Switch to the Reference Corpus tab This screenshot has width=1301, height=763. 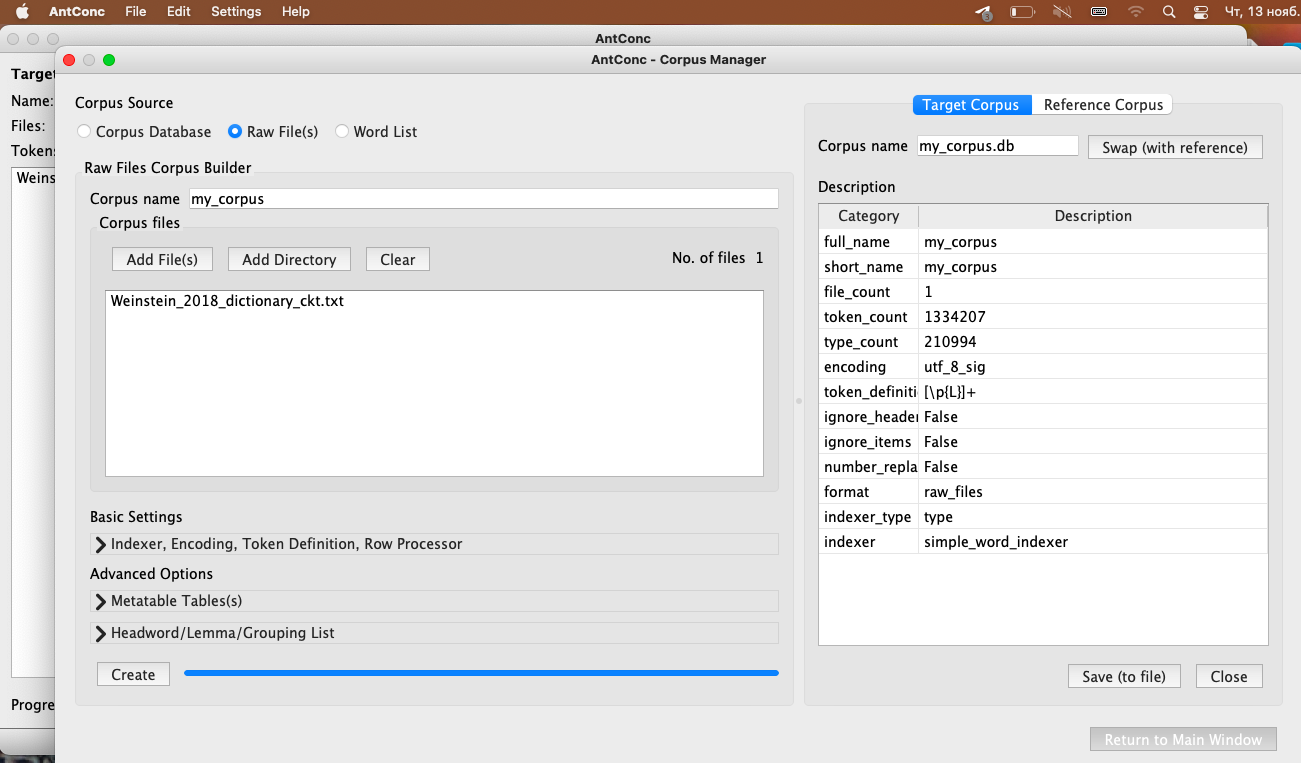[1103, 104]
